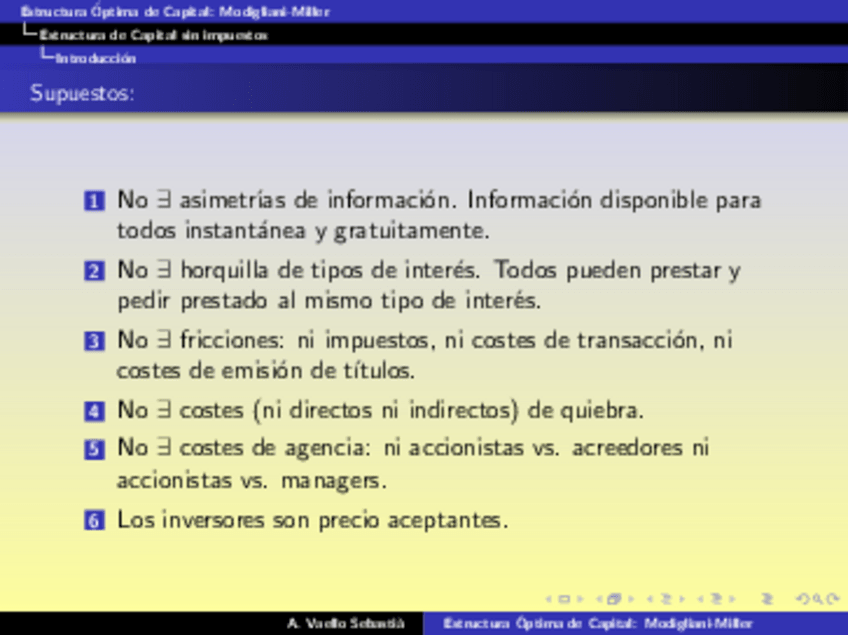
Task: Jump to next section arrow
Action: coord(732,599)
